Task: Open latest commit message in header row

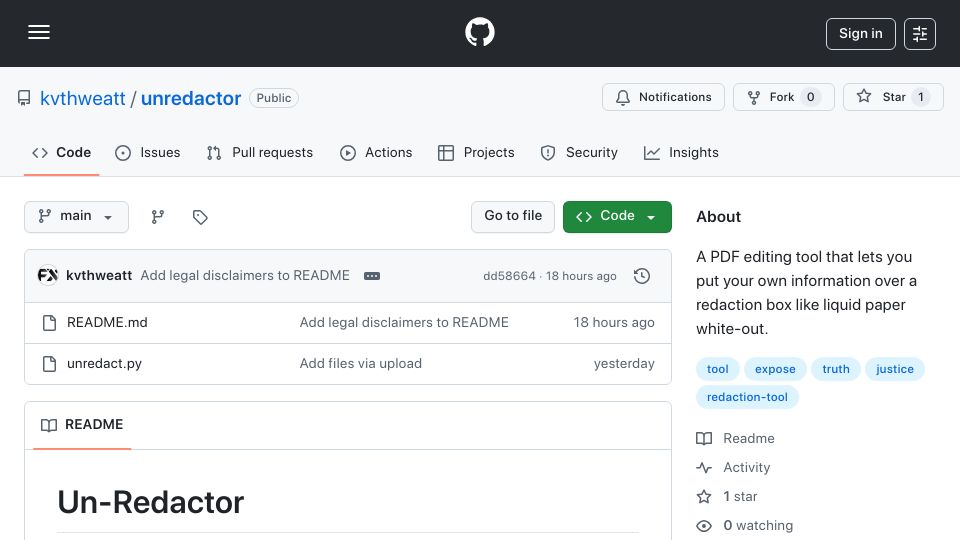Action: [245, 276]
